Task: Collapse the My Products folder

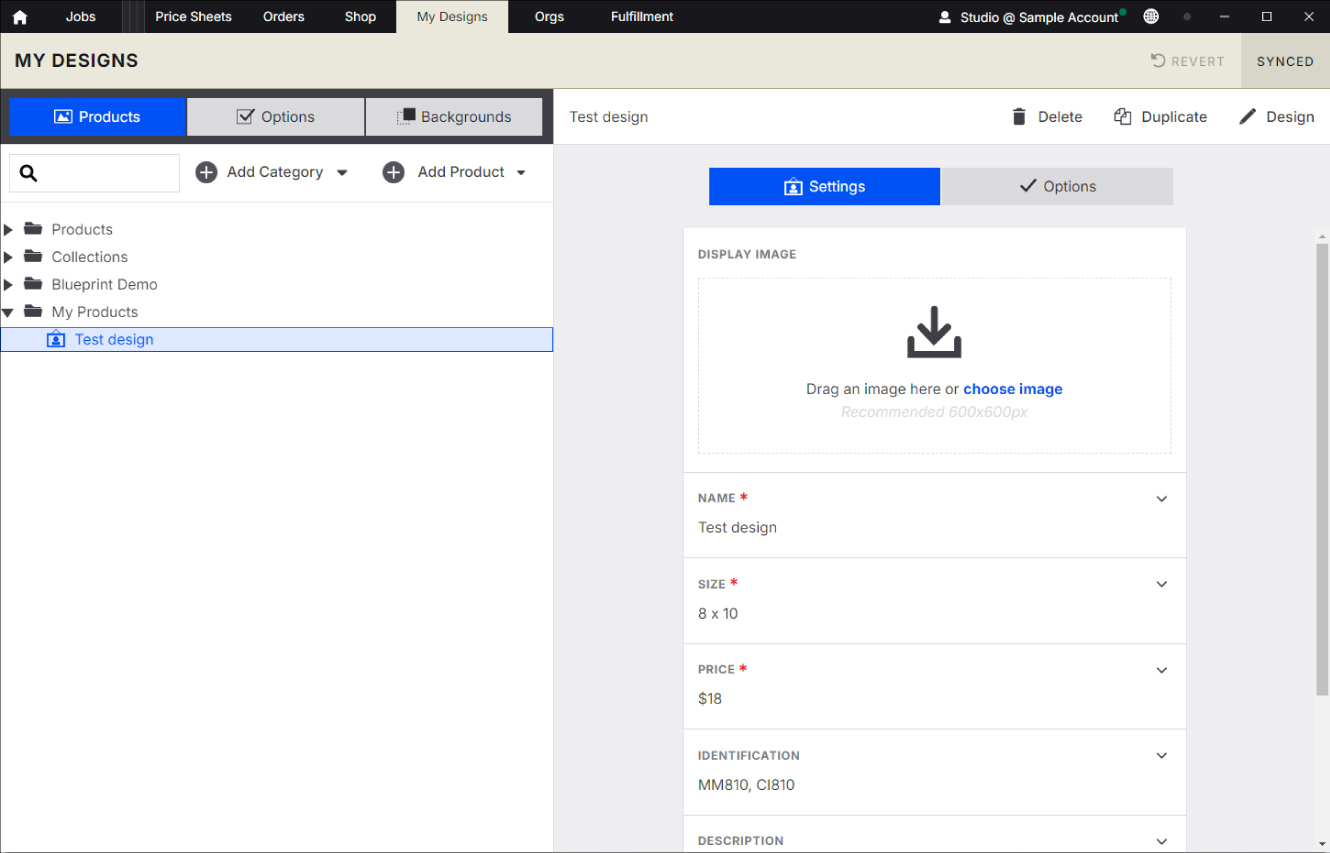Action: click(9, 312)
